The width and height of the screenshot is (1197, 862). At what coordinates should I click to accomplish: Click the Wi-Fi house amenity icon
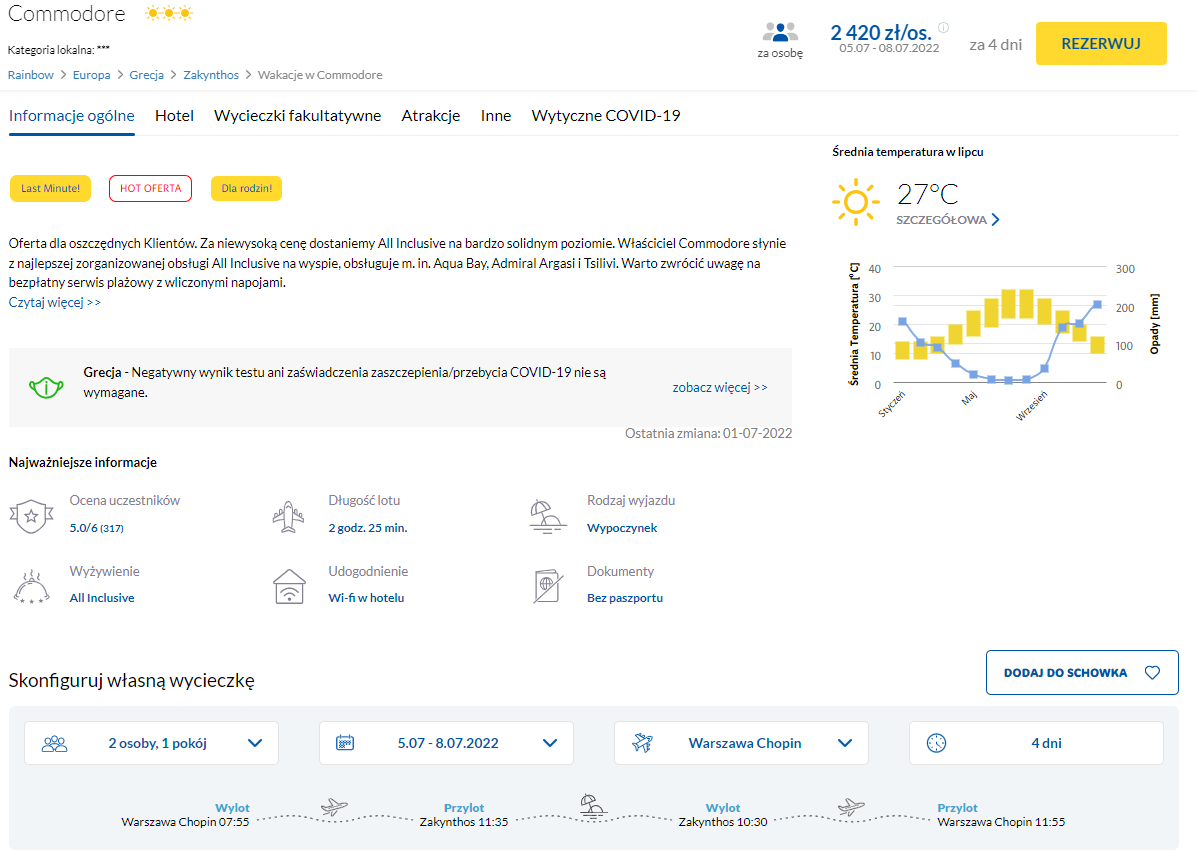(289, 587)
